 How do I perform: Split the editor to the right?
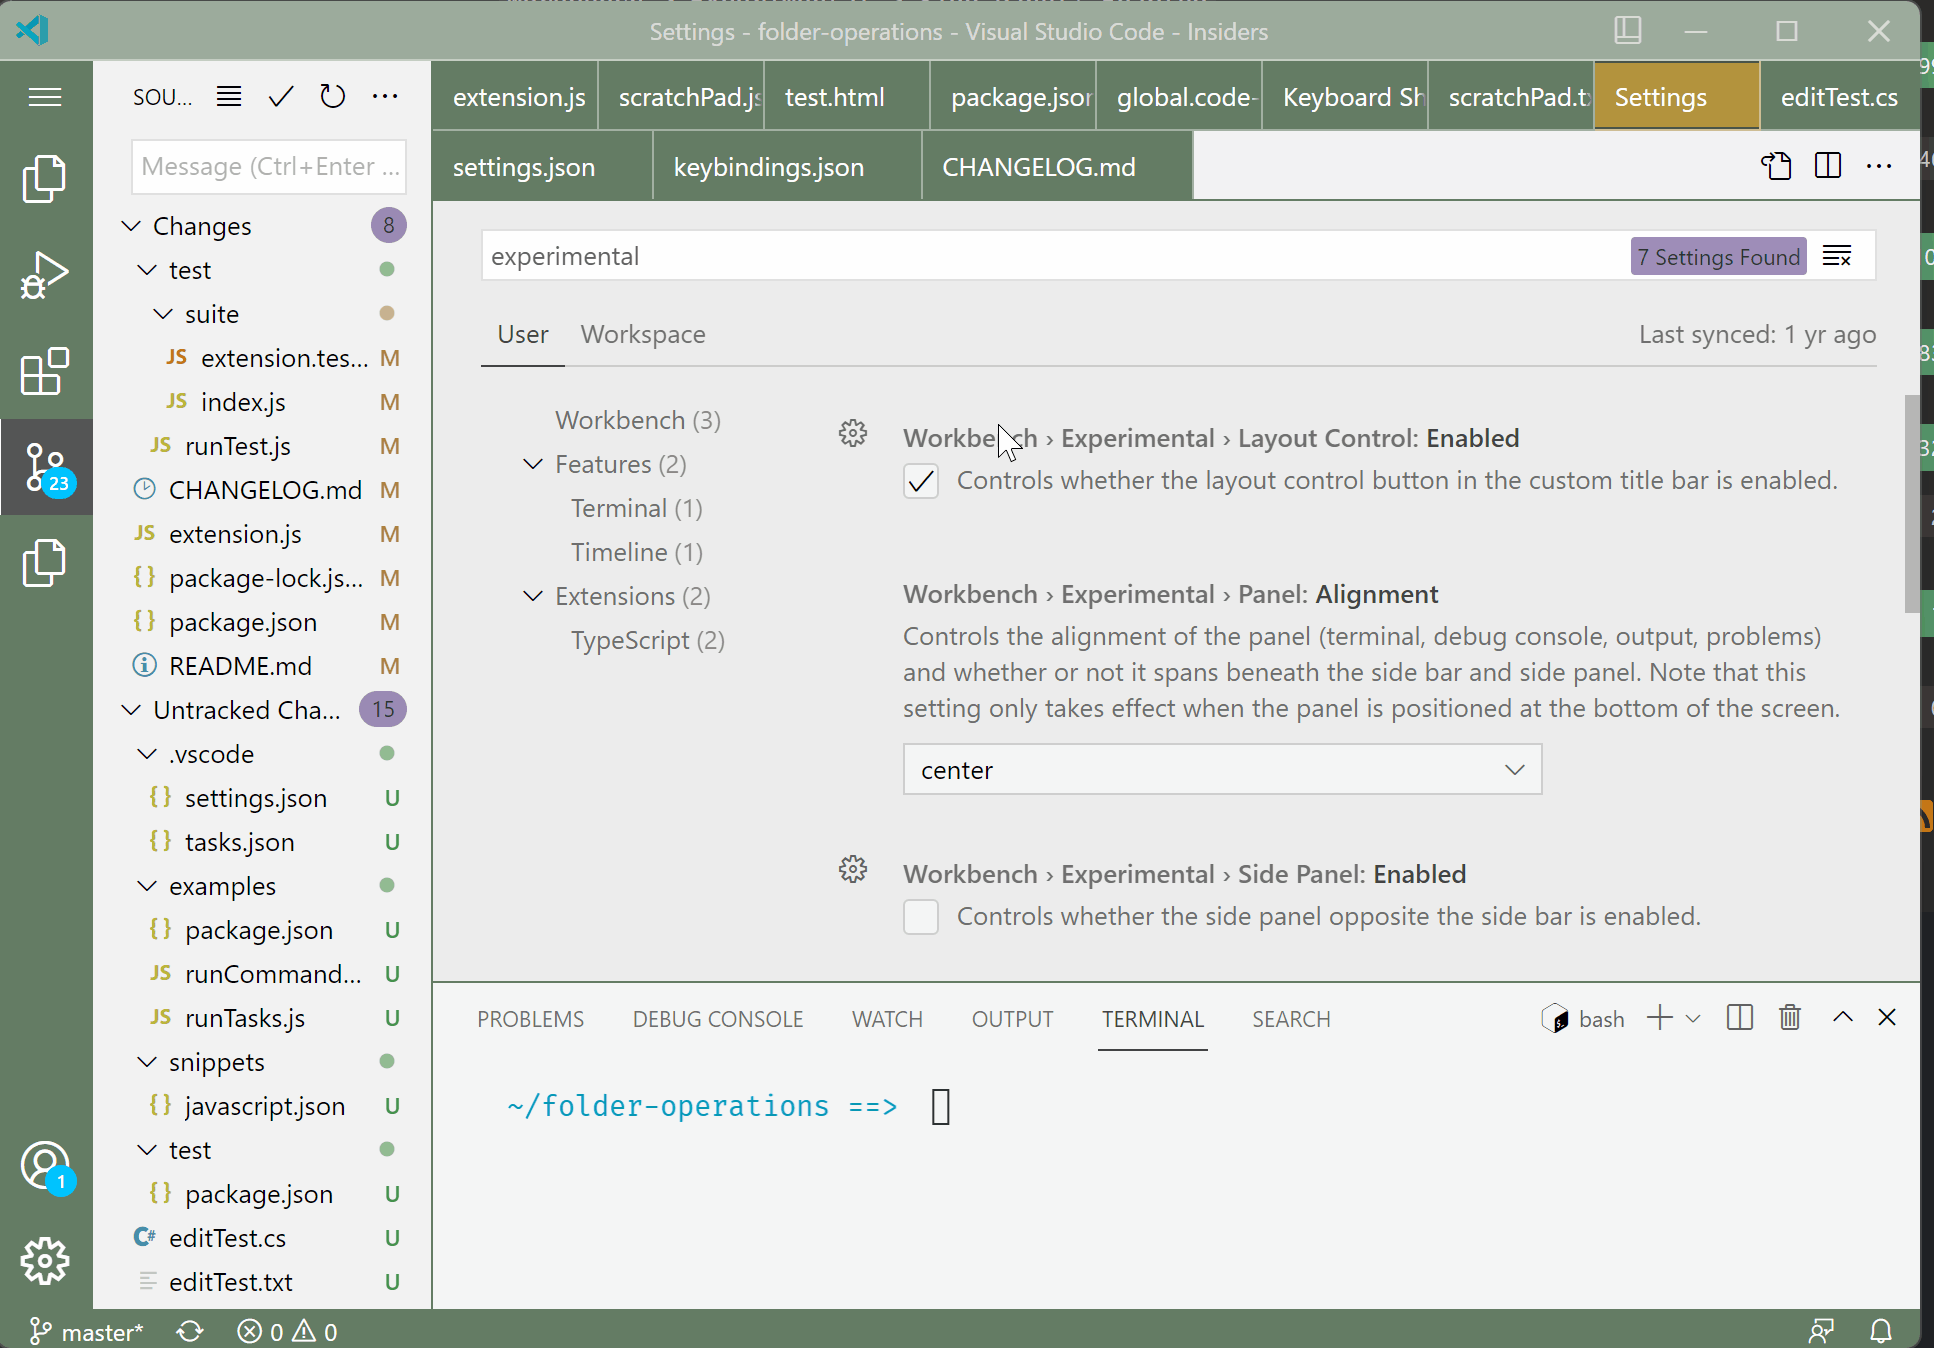tap(1828, 165)
